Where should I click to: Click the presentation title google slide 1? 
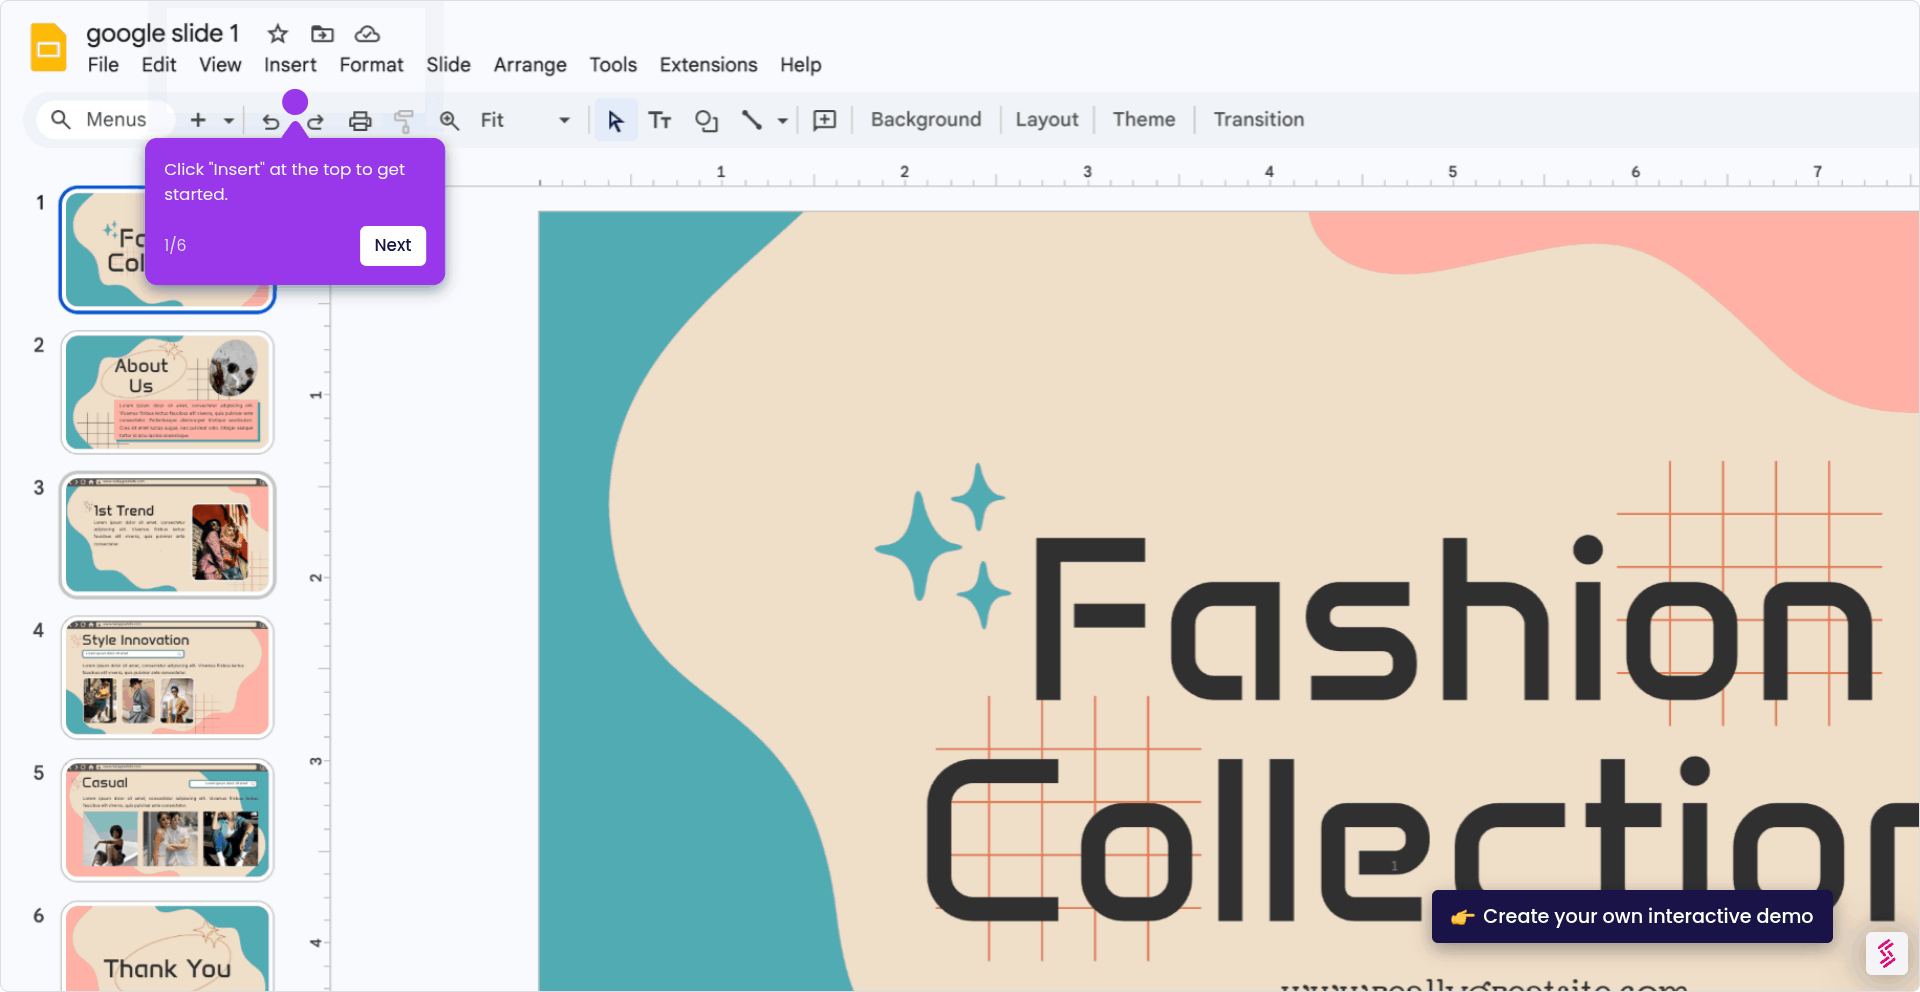click(x=163, y=34)
